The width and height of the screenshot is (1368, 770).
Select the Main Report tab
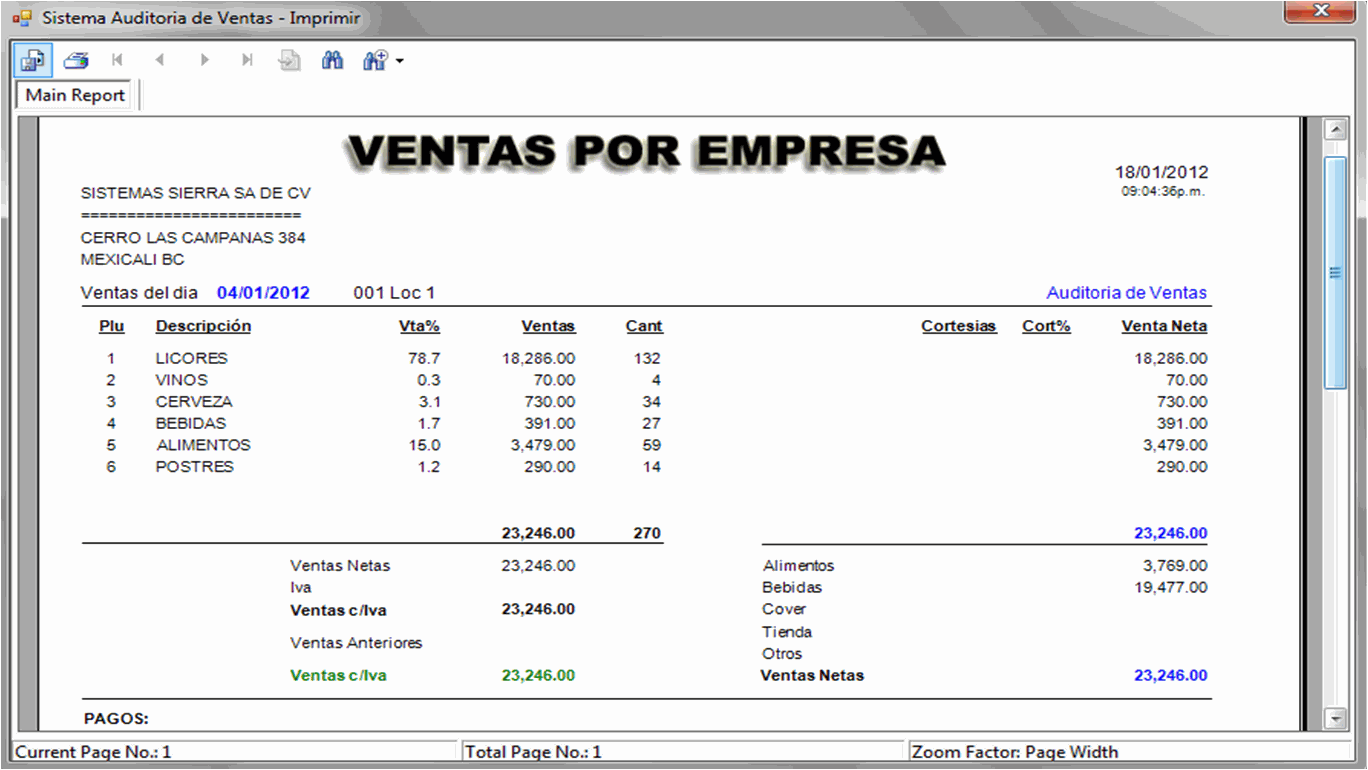tap(75, 95)
